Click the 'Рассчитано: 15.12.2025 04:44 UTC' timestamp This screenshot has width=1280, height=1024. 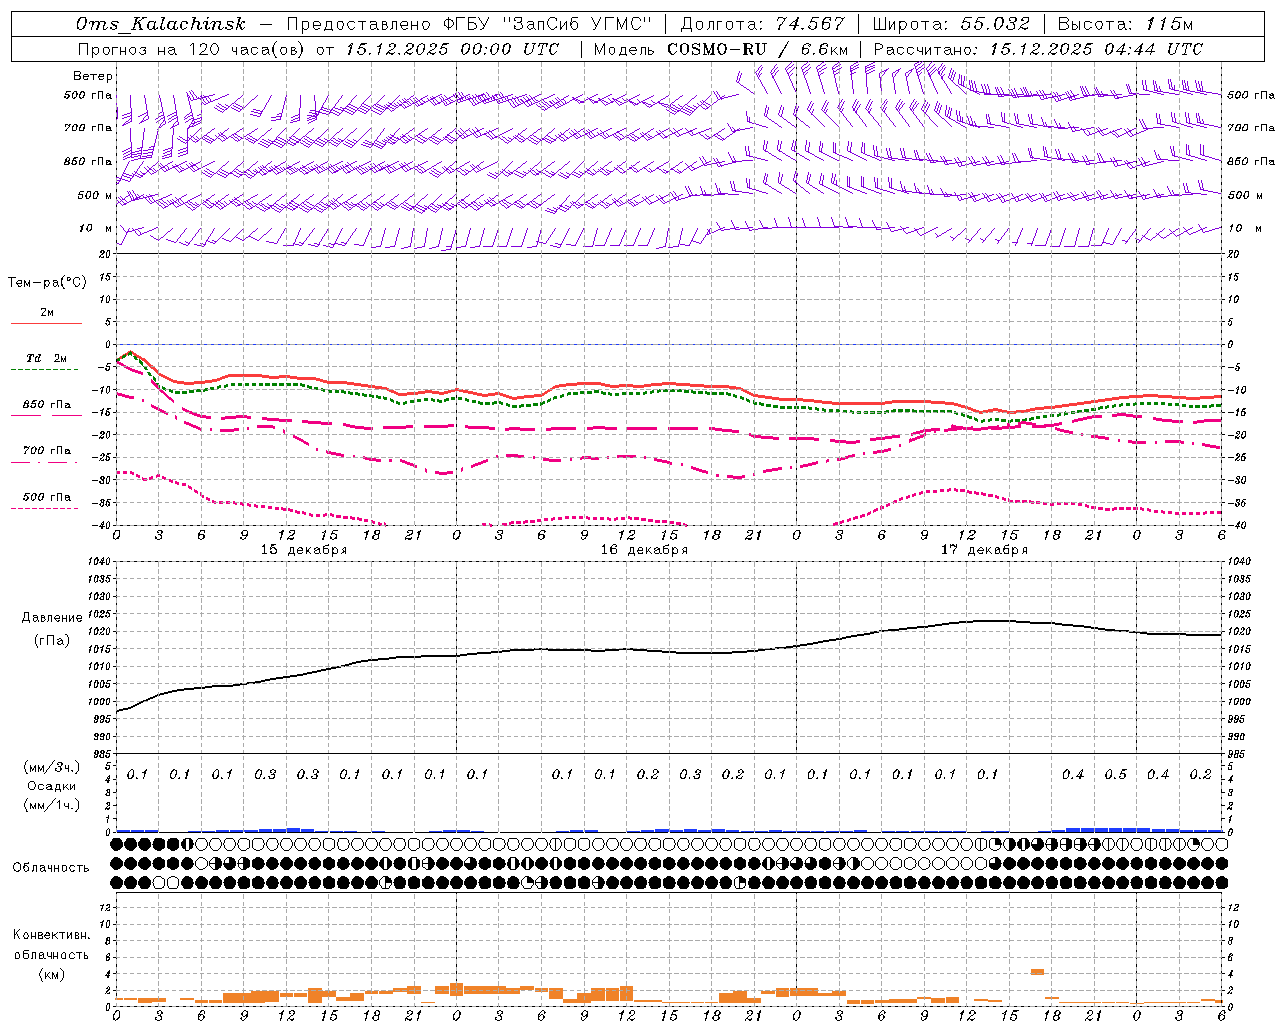(x=1038, y=49)
